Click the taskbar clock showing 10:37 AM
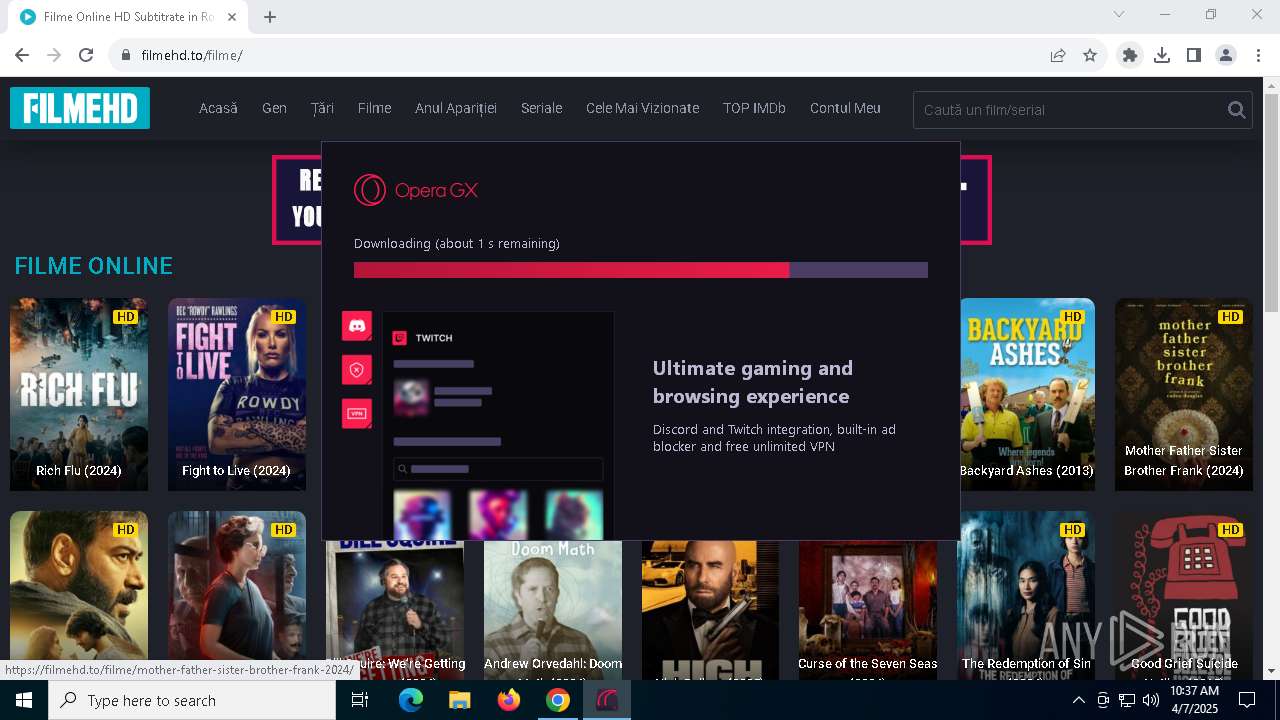 [x=1194, y=700]
